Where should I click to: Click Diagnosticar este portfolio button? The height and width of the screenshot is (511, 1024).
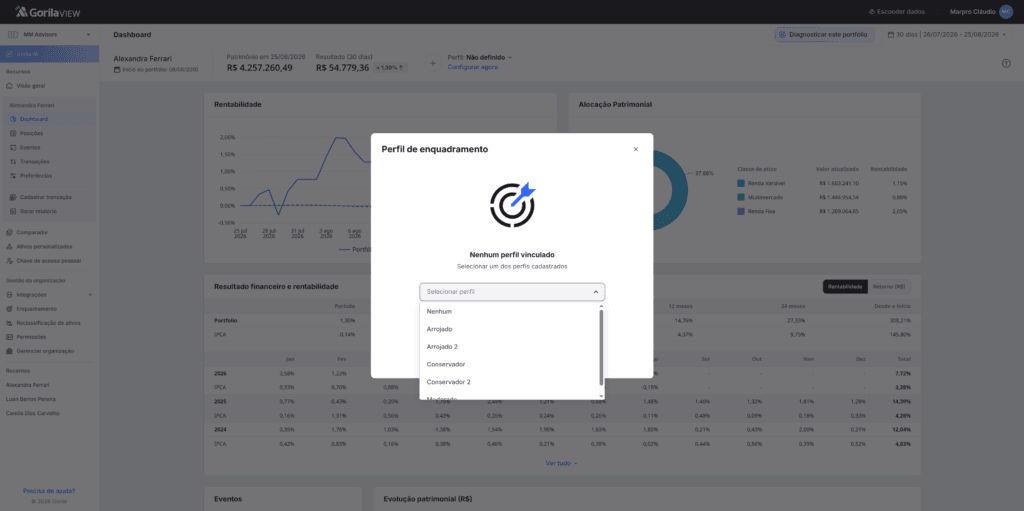(824, 34)
